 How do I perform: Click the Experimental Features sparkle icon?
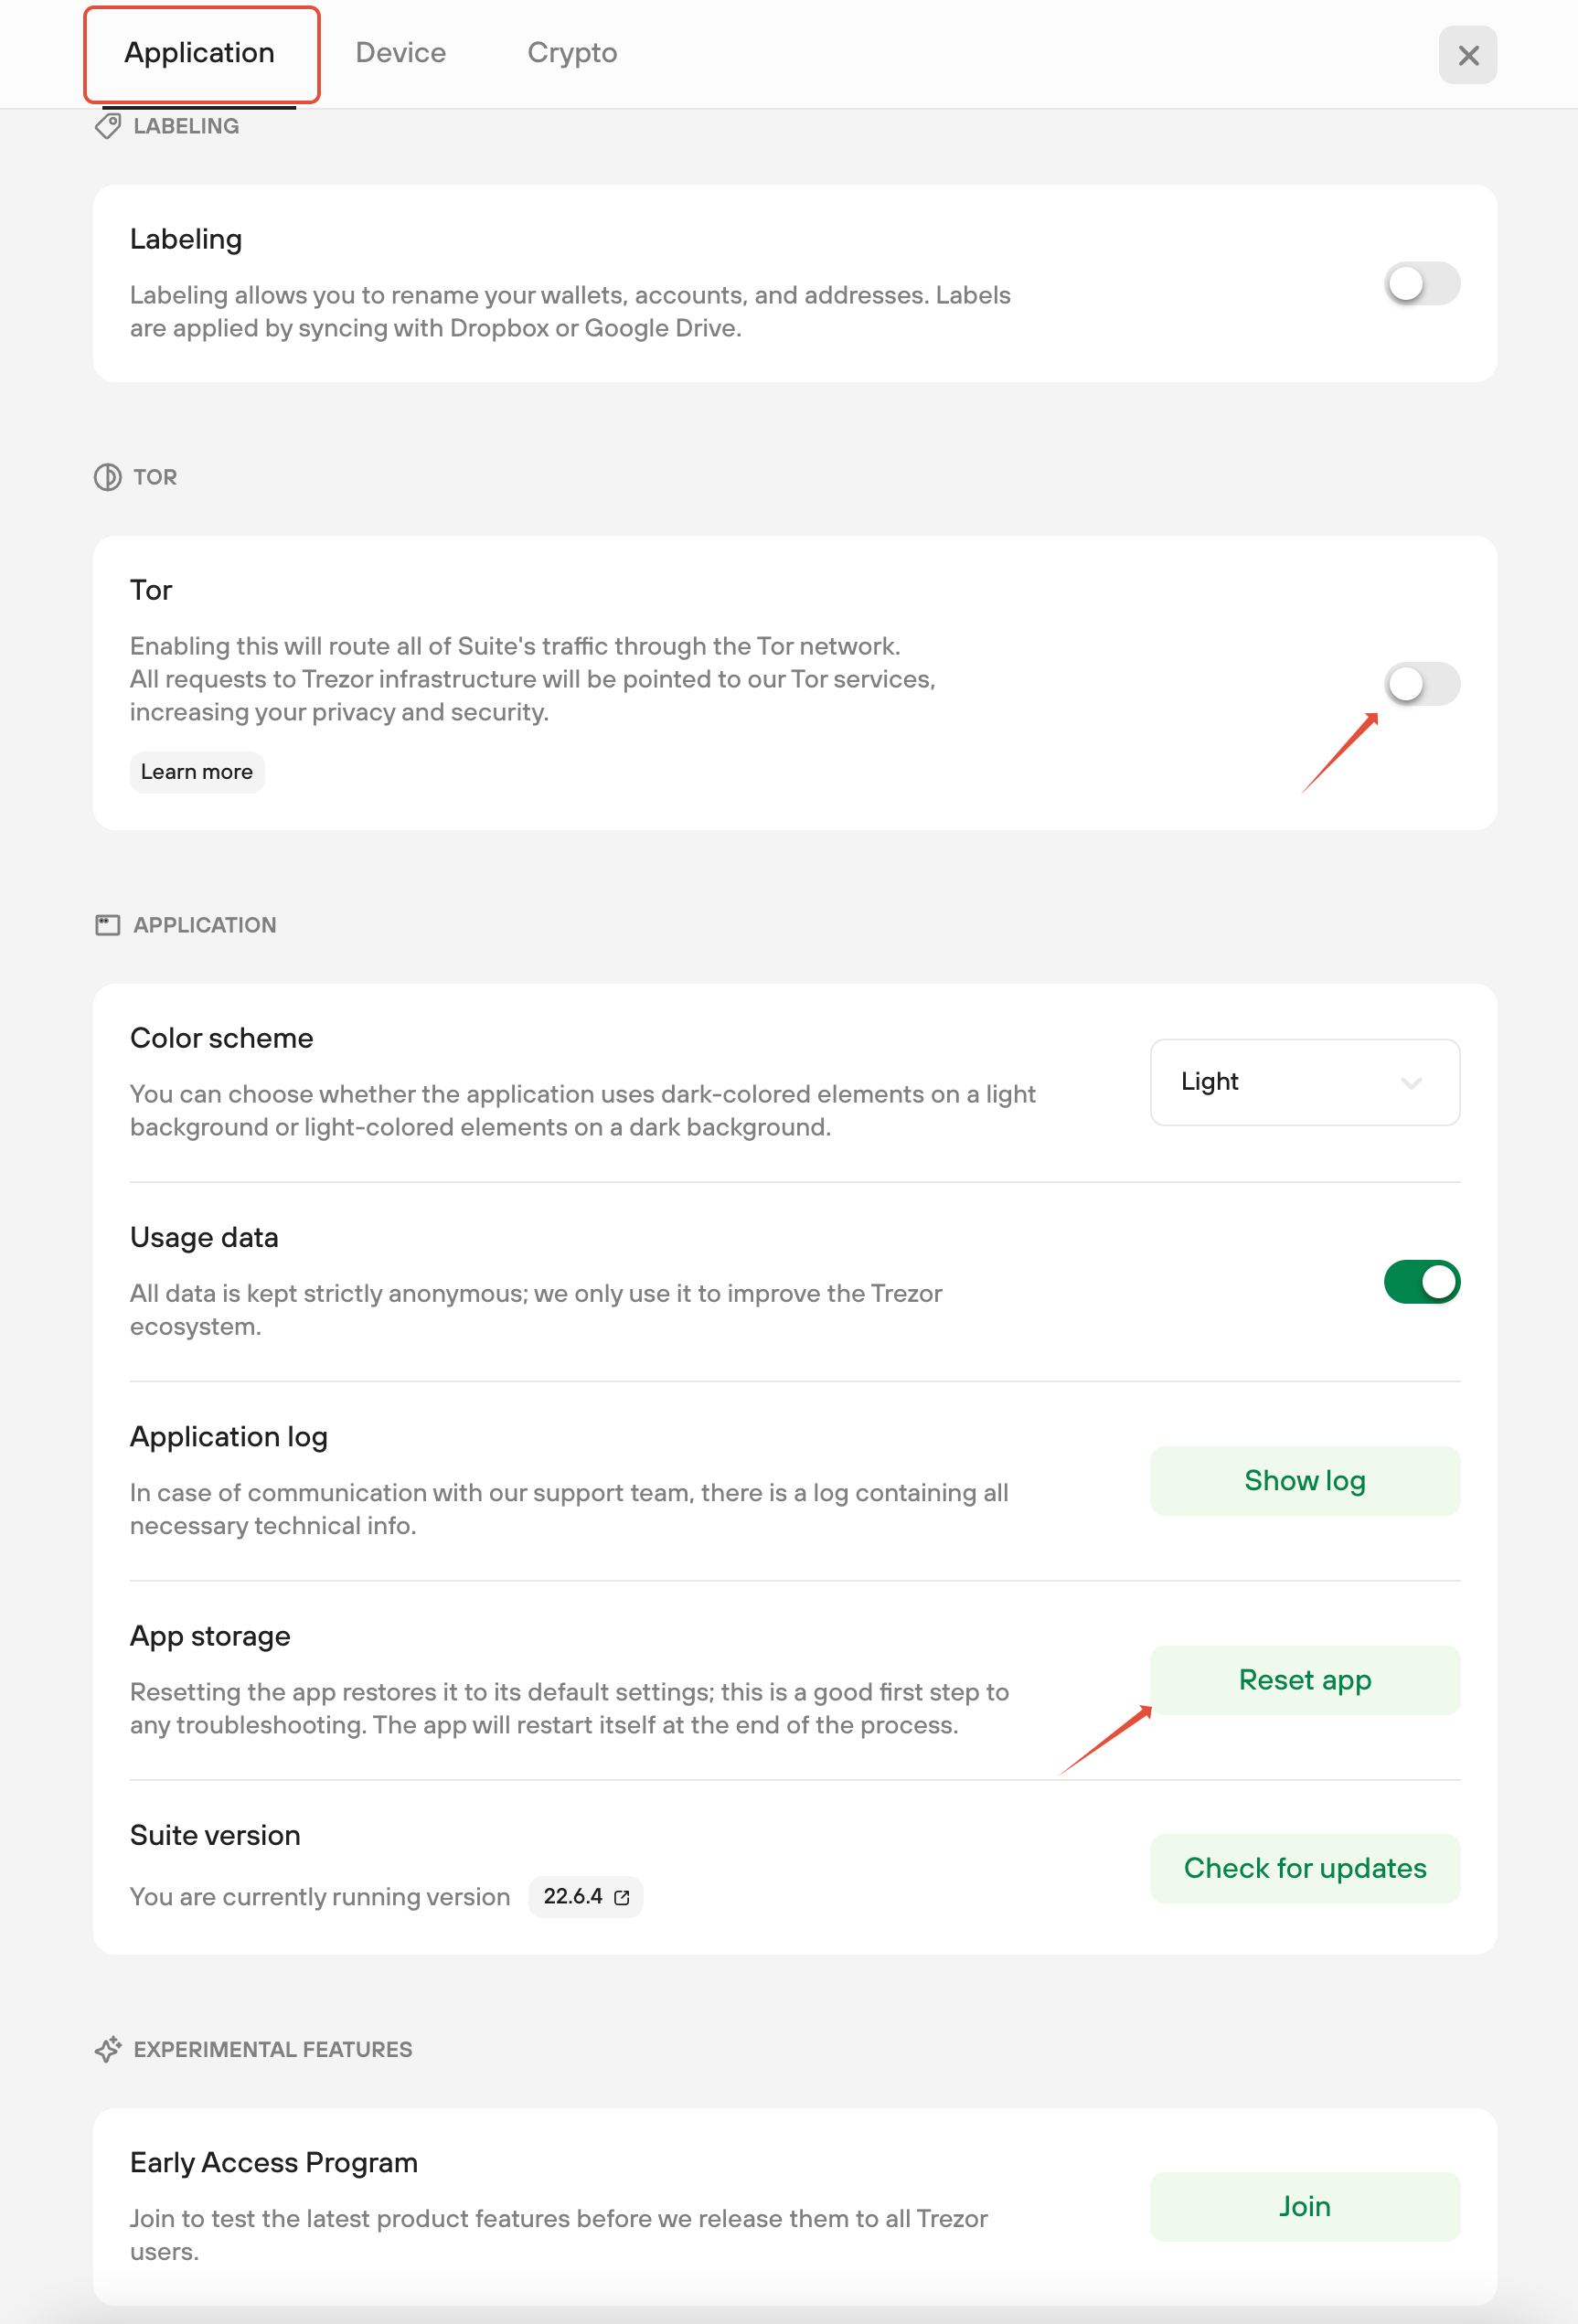click(x=108, y=2049)
